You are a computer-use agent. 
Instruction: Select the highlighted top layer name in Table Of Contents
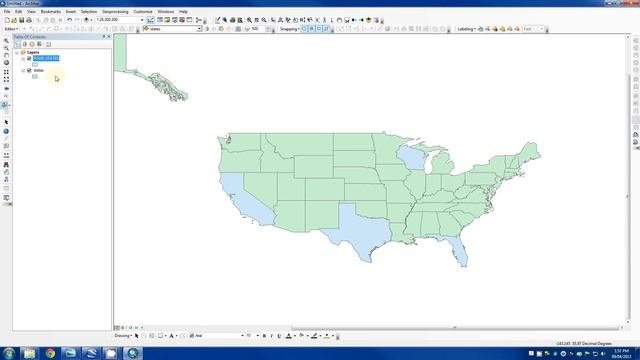[x=46, y=58]
